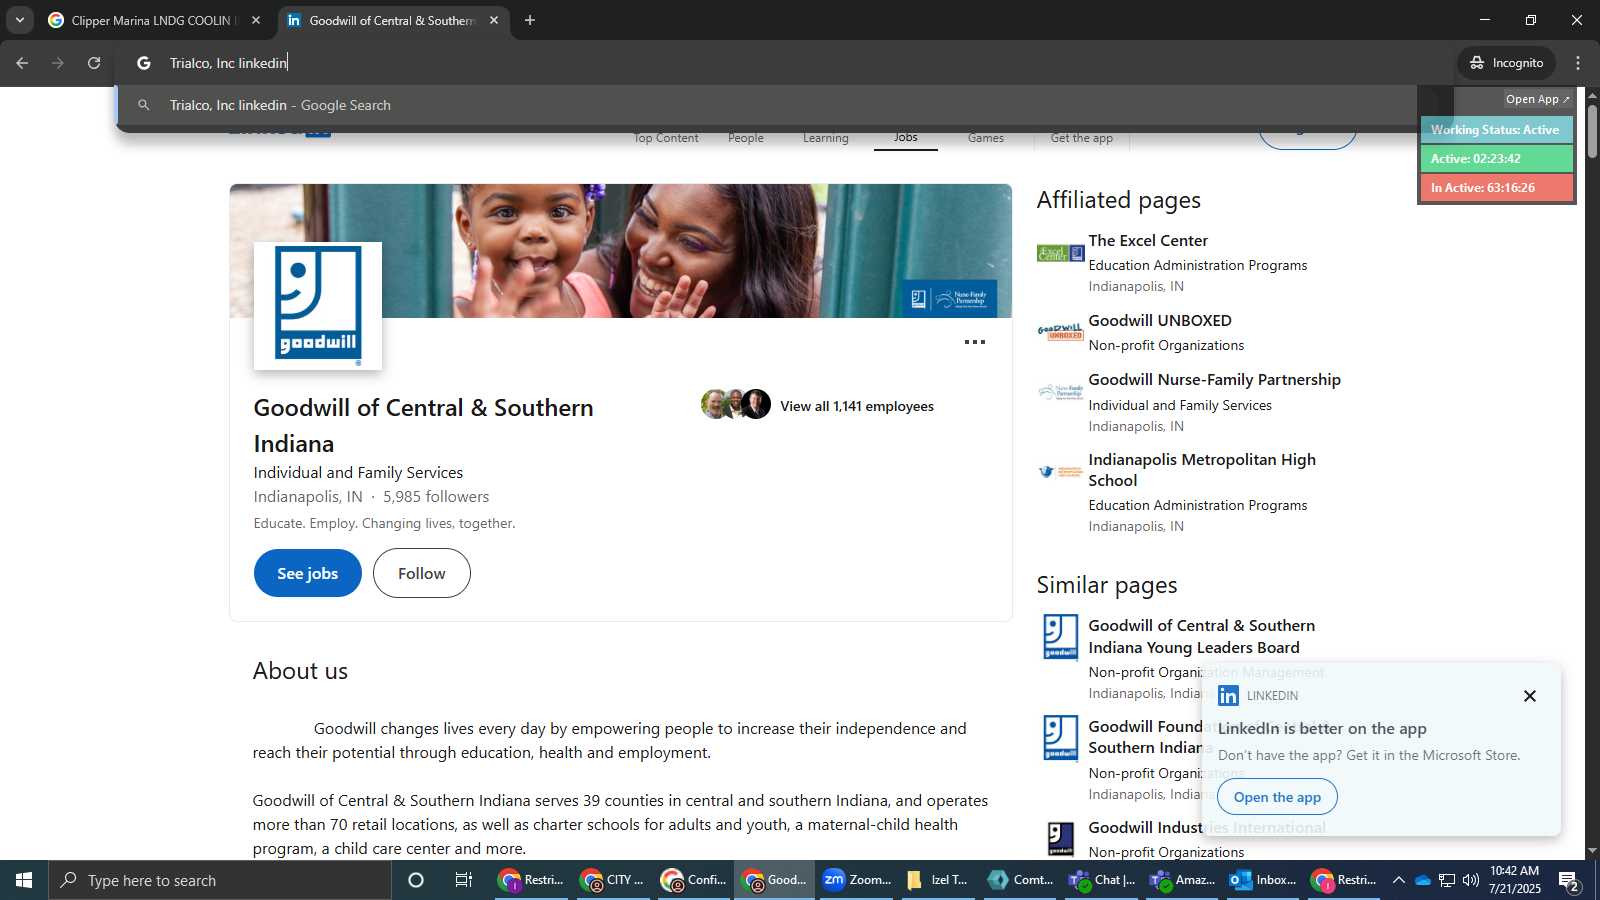Click the Nurse-Family Partnership logo icon
The height and width of the screenshot is (900, 1600).
(x=1060, y=392)
